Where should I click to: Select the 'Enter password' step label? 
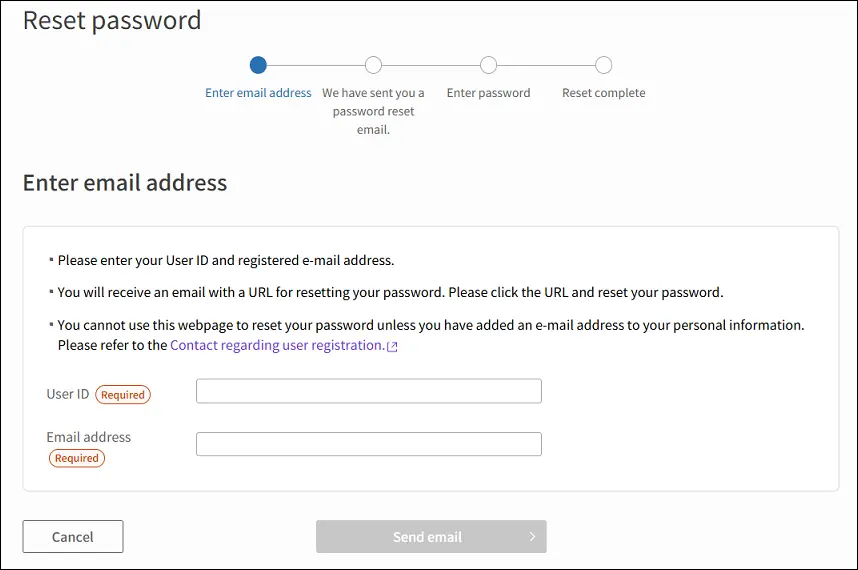[x=489, y=93]
